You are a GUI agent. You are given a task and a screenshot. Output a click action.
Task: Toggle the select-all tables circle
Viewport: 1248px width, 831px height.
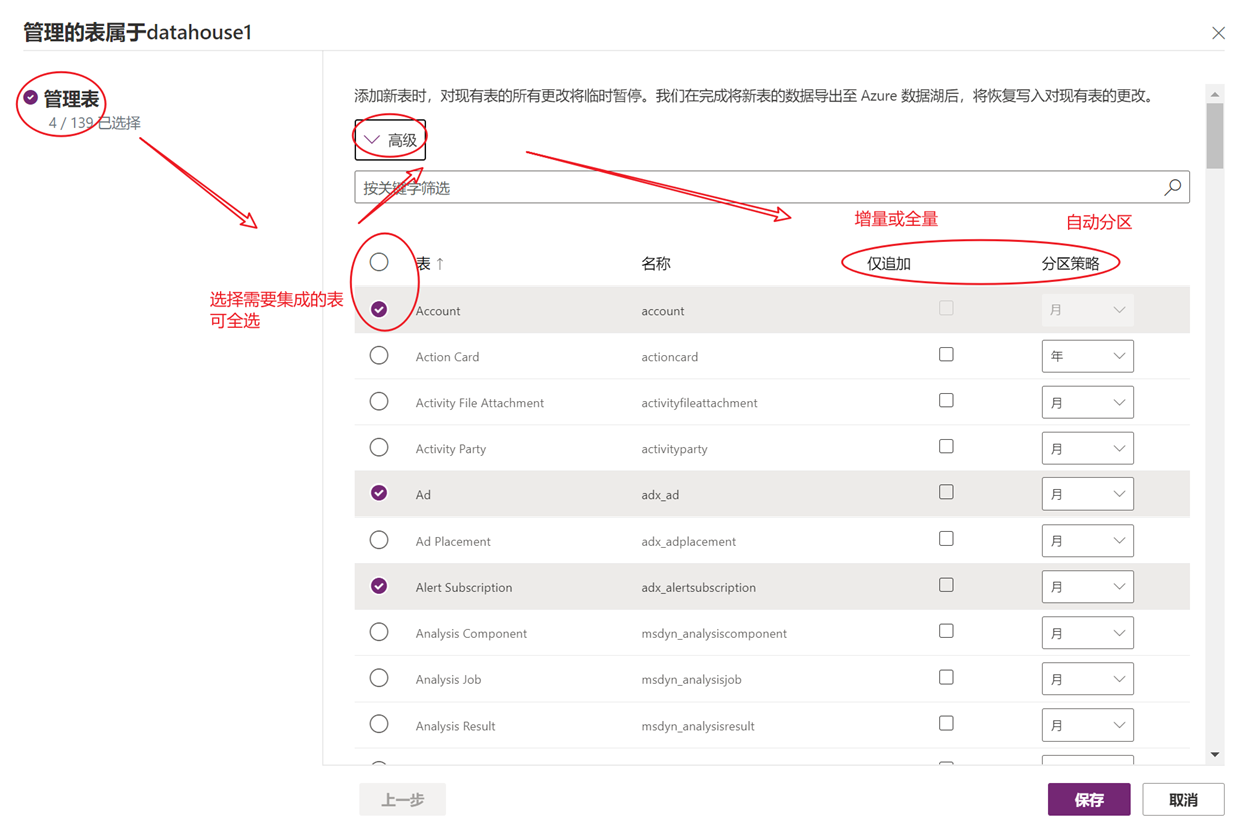379,263
